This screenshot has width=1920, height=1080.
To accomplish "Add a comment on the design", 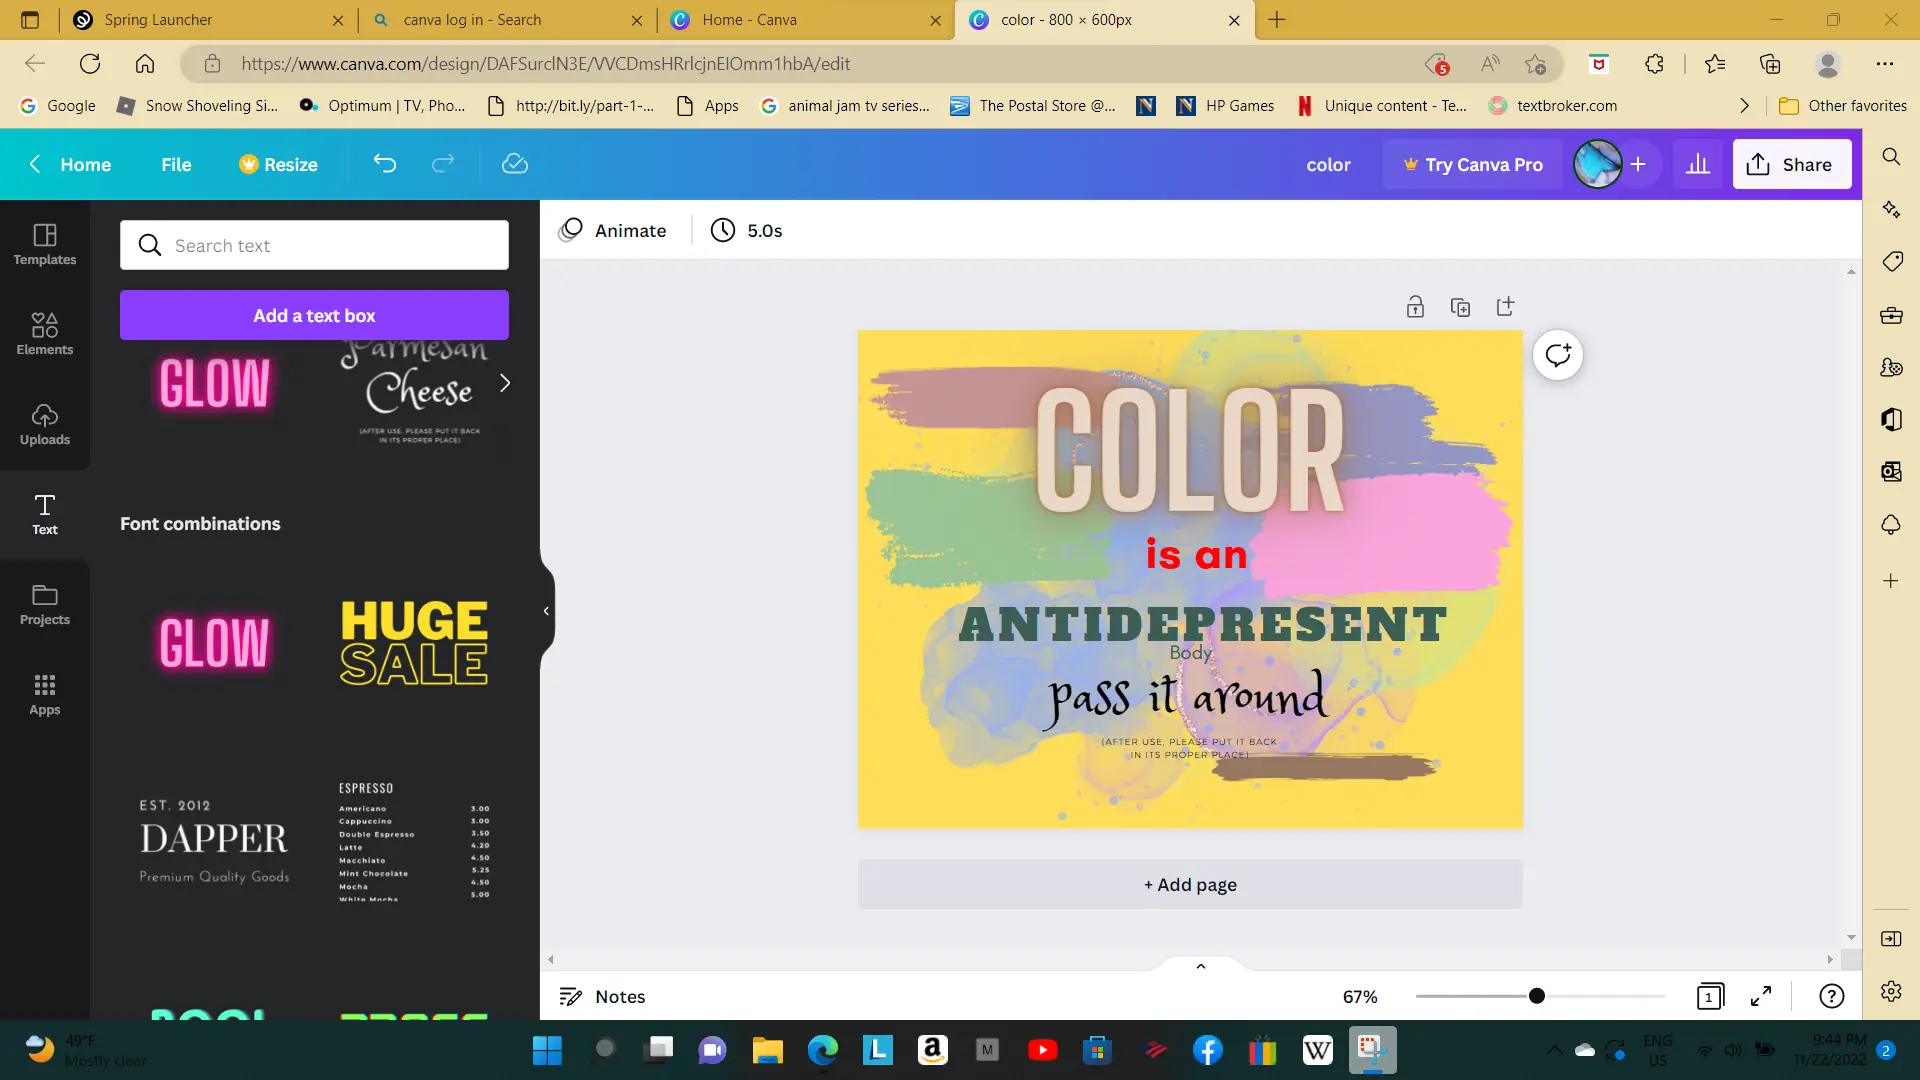I will [x=1558, y=355].
